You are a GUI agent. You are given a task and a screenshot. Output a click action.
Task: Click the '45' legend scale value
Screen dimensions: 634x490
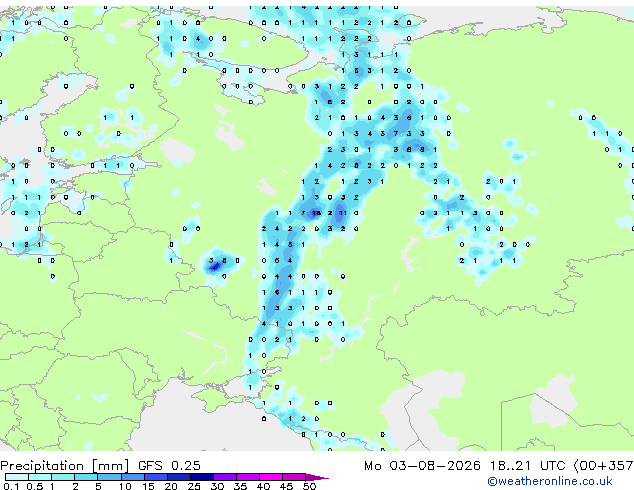tap(286, 486)
